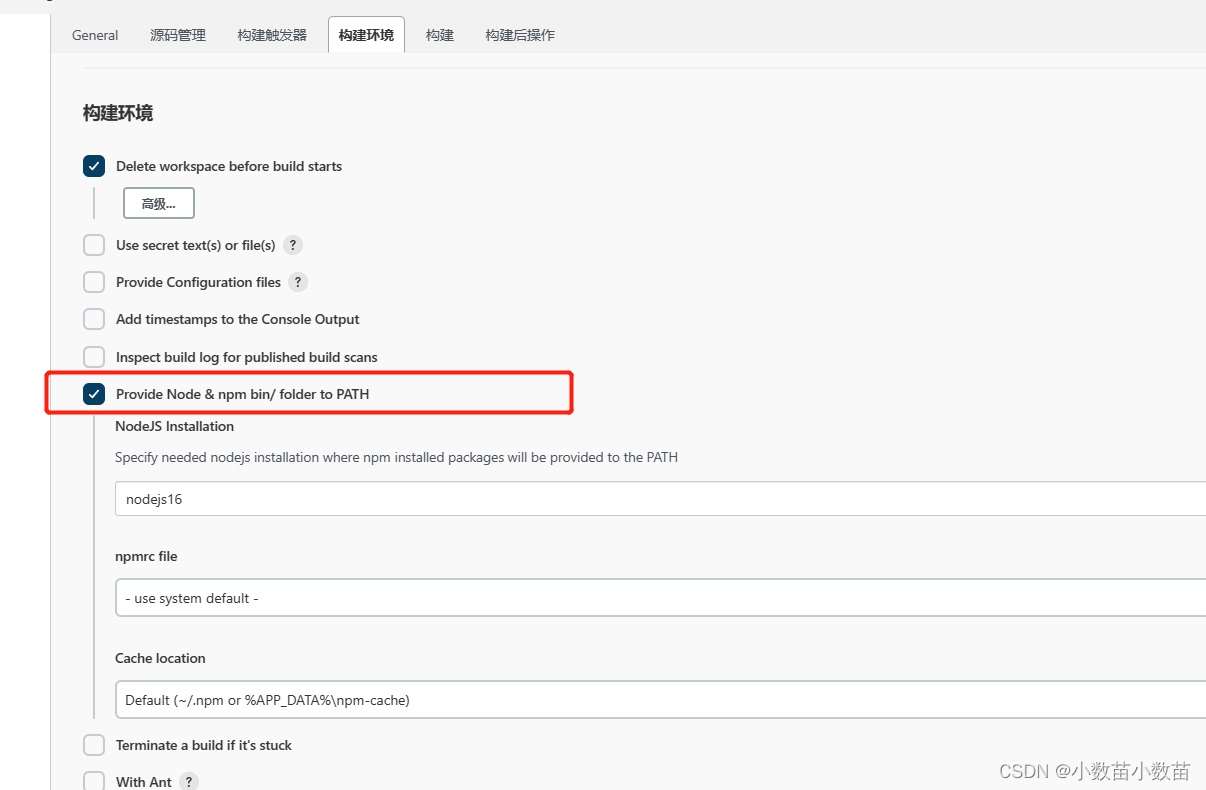Screen dimensions: 1206x790
Task: Enable Add timestamps to the Console Output
Action: pos(93,319)
